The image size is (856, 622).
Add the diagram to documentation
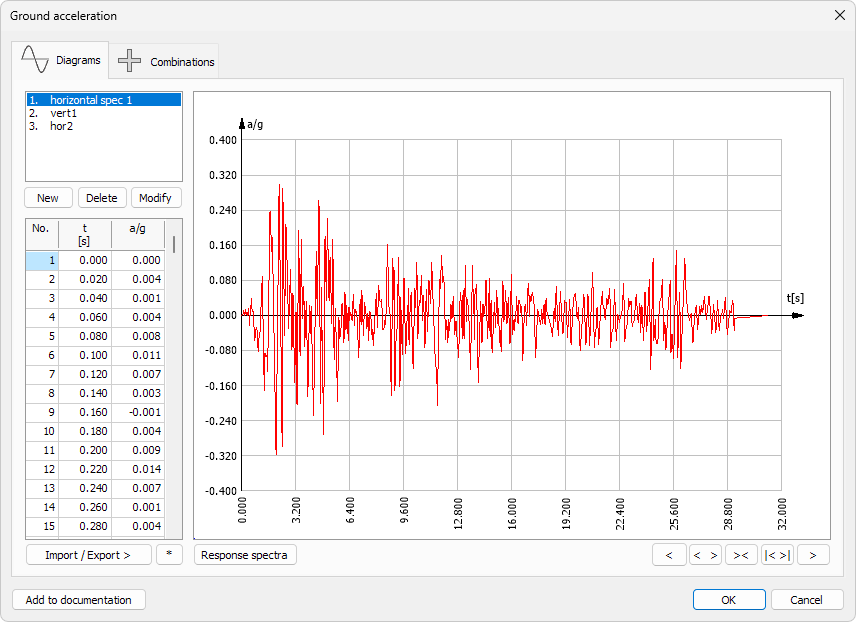(77, 600)
